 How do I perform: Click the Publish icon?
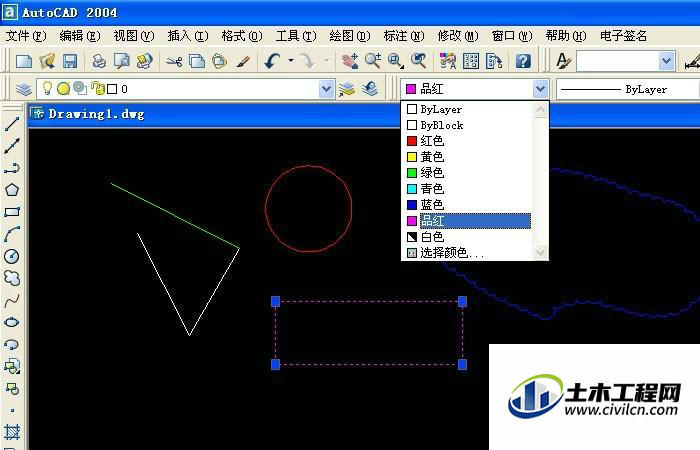pyautogui.click(x=144, y=61)
